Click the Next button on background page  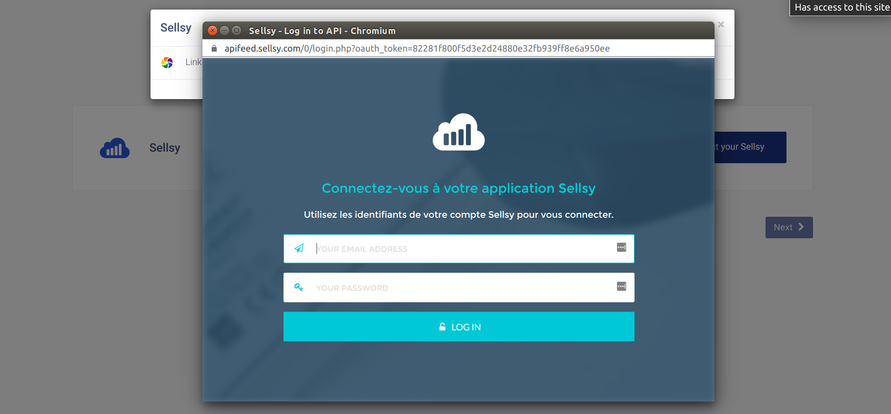(789, 227)
